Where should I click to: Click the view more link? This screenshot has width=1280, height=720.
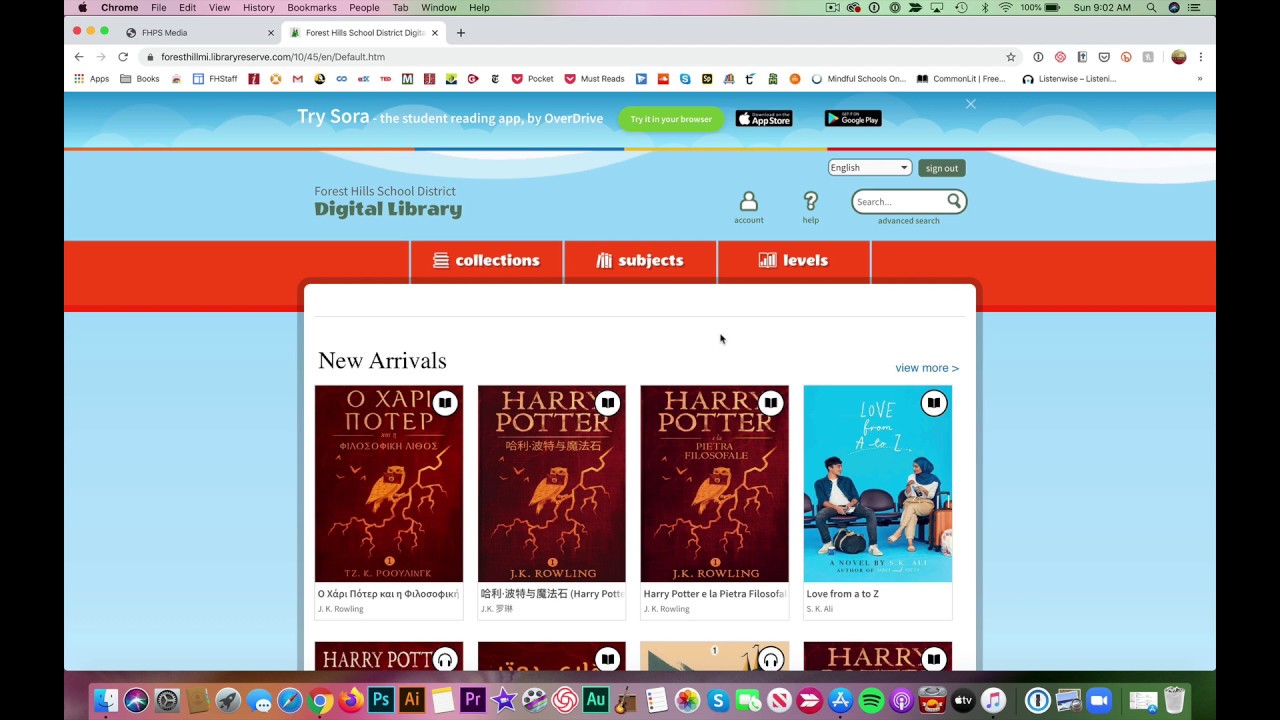[927, 368]
